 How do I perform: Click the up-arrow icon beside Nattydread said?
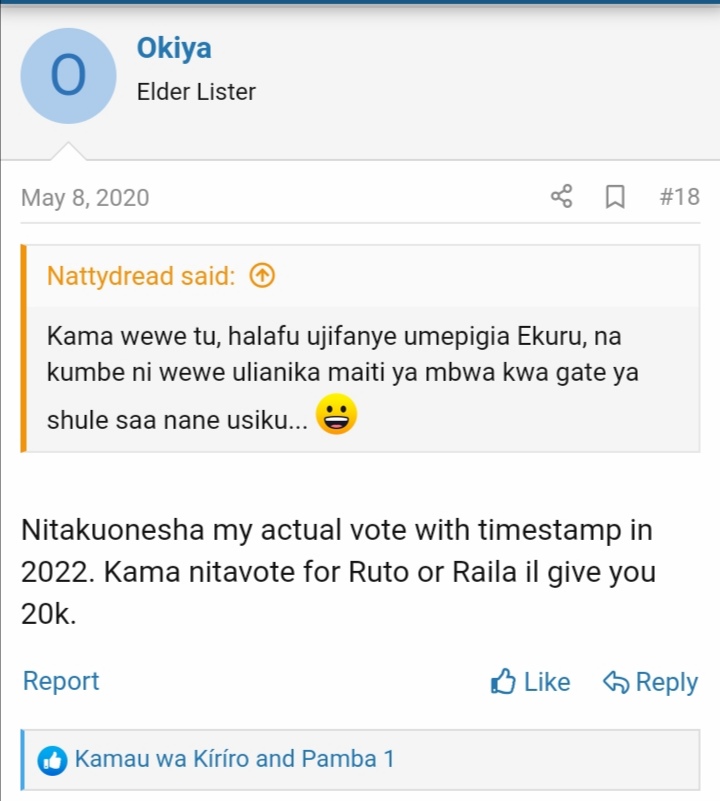[261, 276]
